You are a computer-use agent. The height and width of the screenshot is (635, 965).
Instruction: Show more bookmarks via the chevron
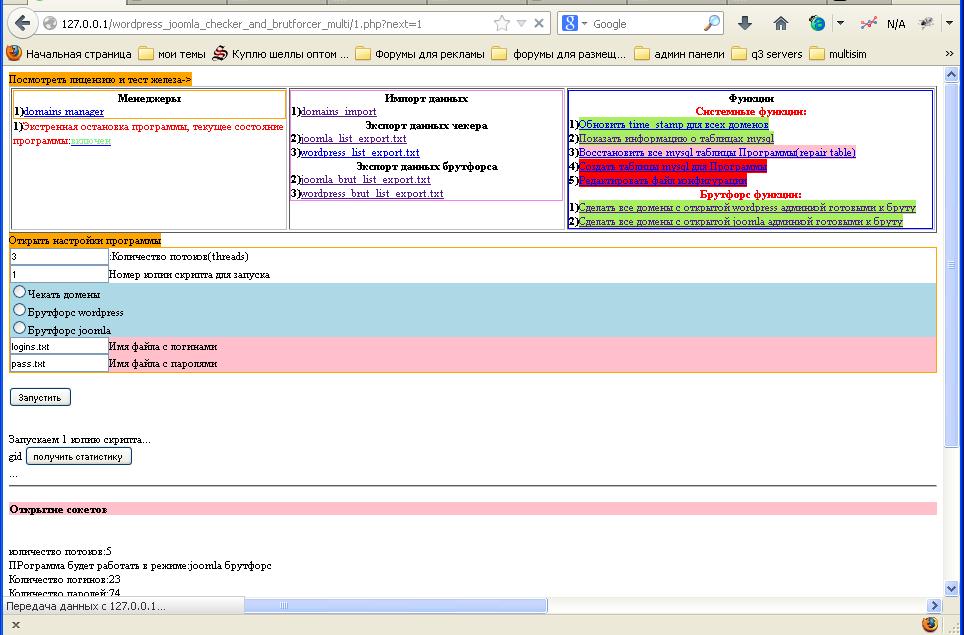pyautogui.click(x=949, y=54)
